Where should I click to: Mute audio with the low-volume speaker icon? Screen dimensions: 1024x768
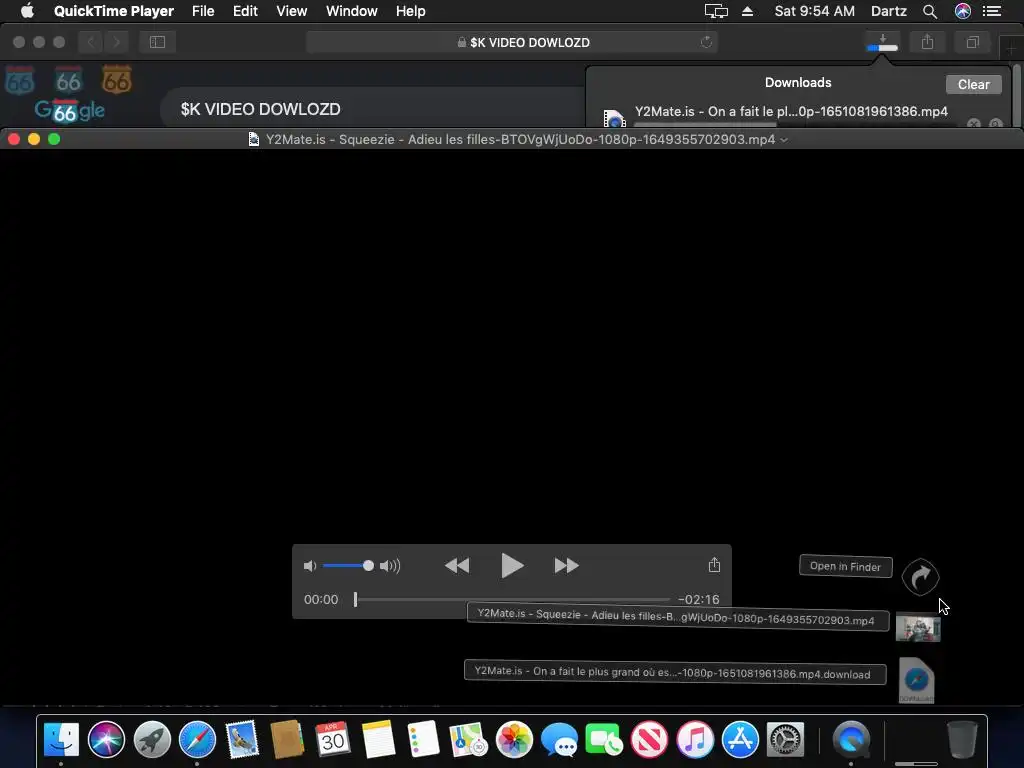310,566
